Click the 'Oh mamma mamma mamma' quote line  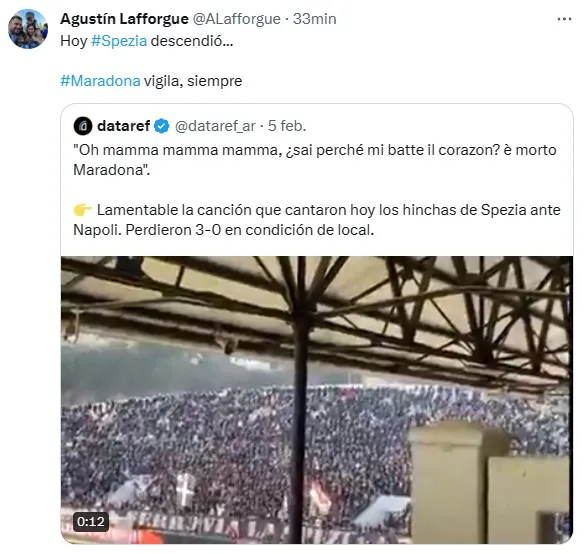(x=315, y=160)
